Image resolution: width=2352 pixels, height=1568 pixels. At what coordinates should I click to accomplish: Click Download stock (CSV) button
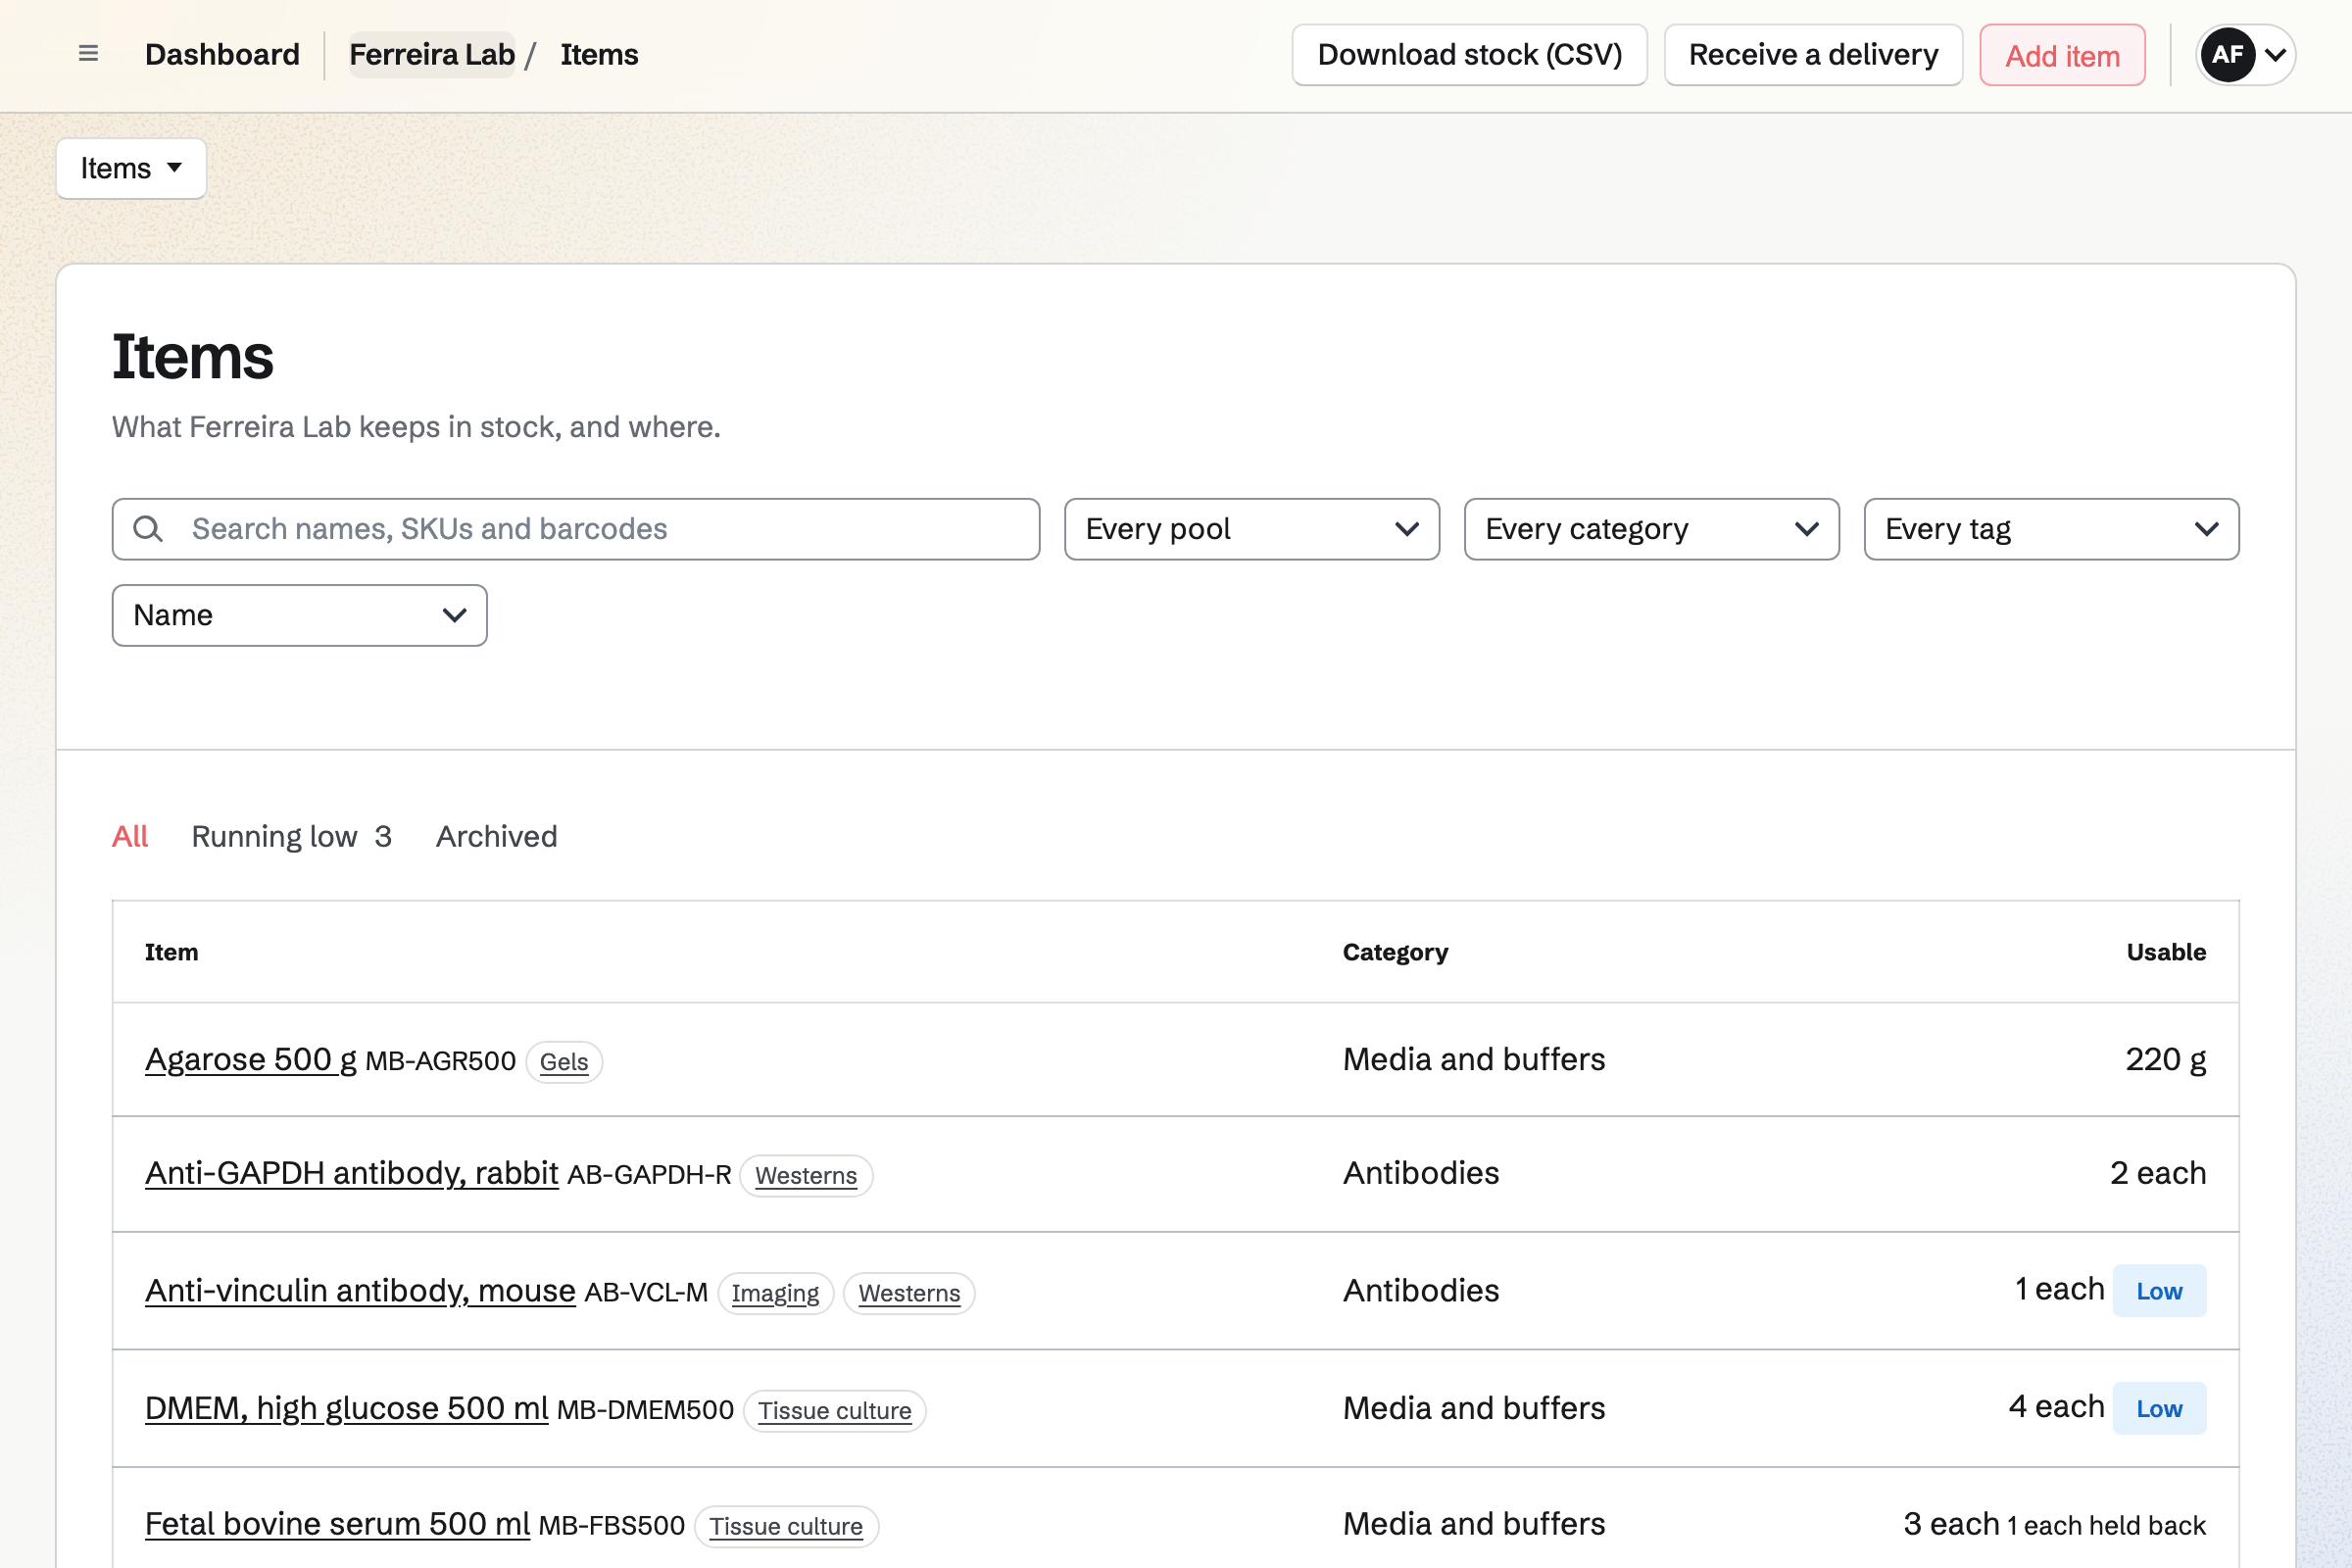click(x=1469, y=55)
